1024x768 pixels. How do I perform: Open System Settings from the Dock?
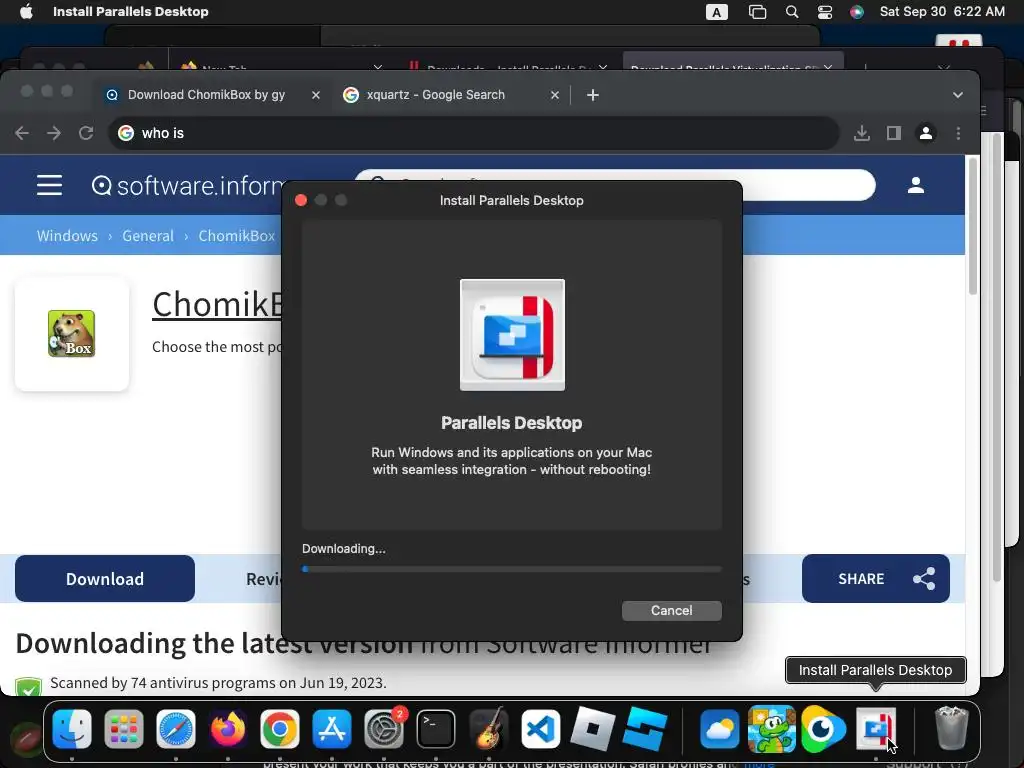click(383, 729)
